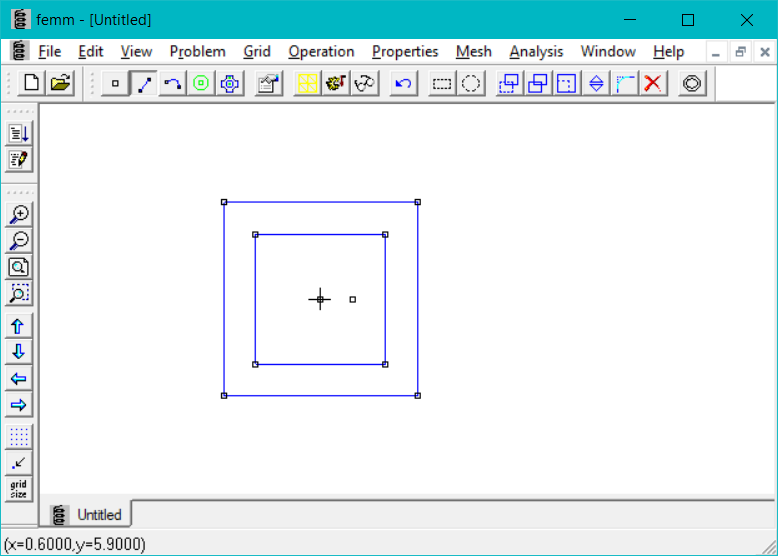Click the Undo arrow icon
This screenshot has width=778, height=556.
point(403,84)
